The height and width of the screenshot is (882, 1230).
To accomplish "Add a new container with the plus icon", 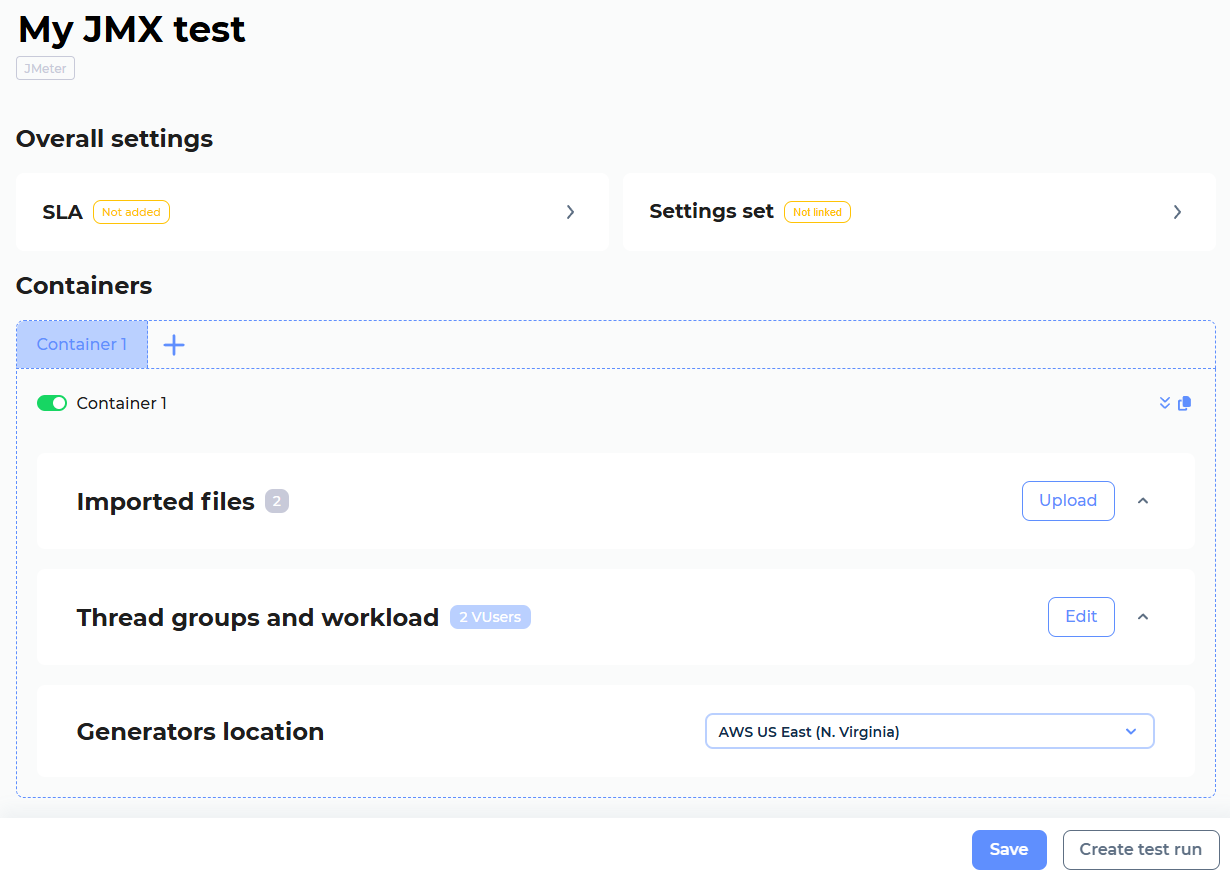I will [174, 344].
